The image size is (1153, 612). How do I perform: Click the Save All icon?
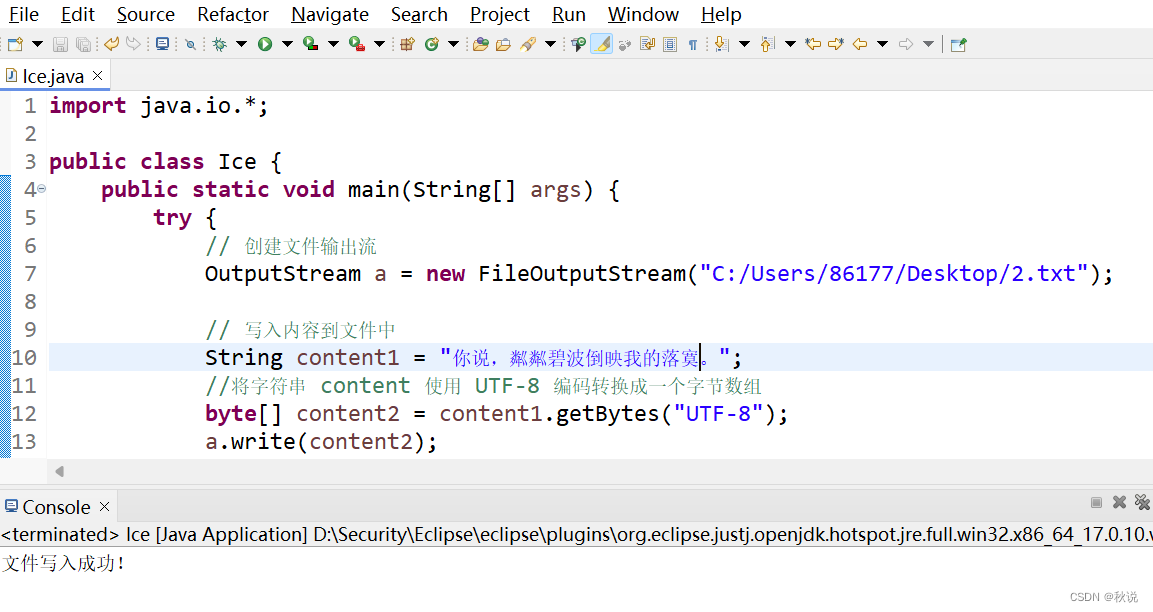pyautogui.click(x=84, y=45)
